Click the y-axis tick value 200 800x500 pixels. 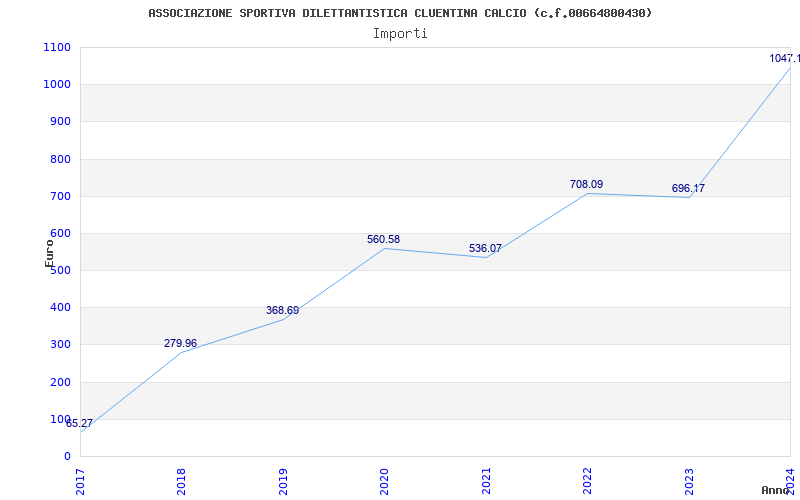click(60, 382)
